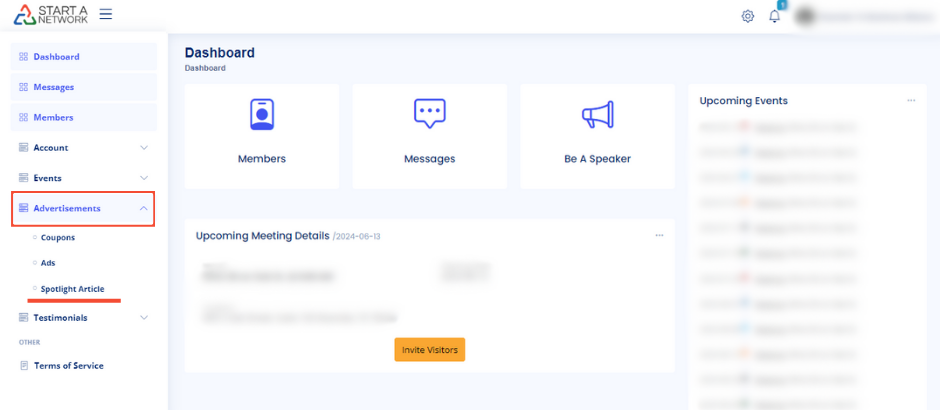Open Messages from the sidebar

point(54,87)
